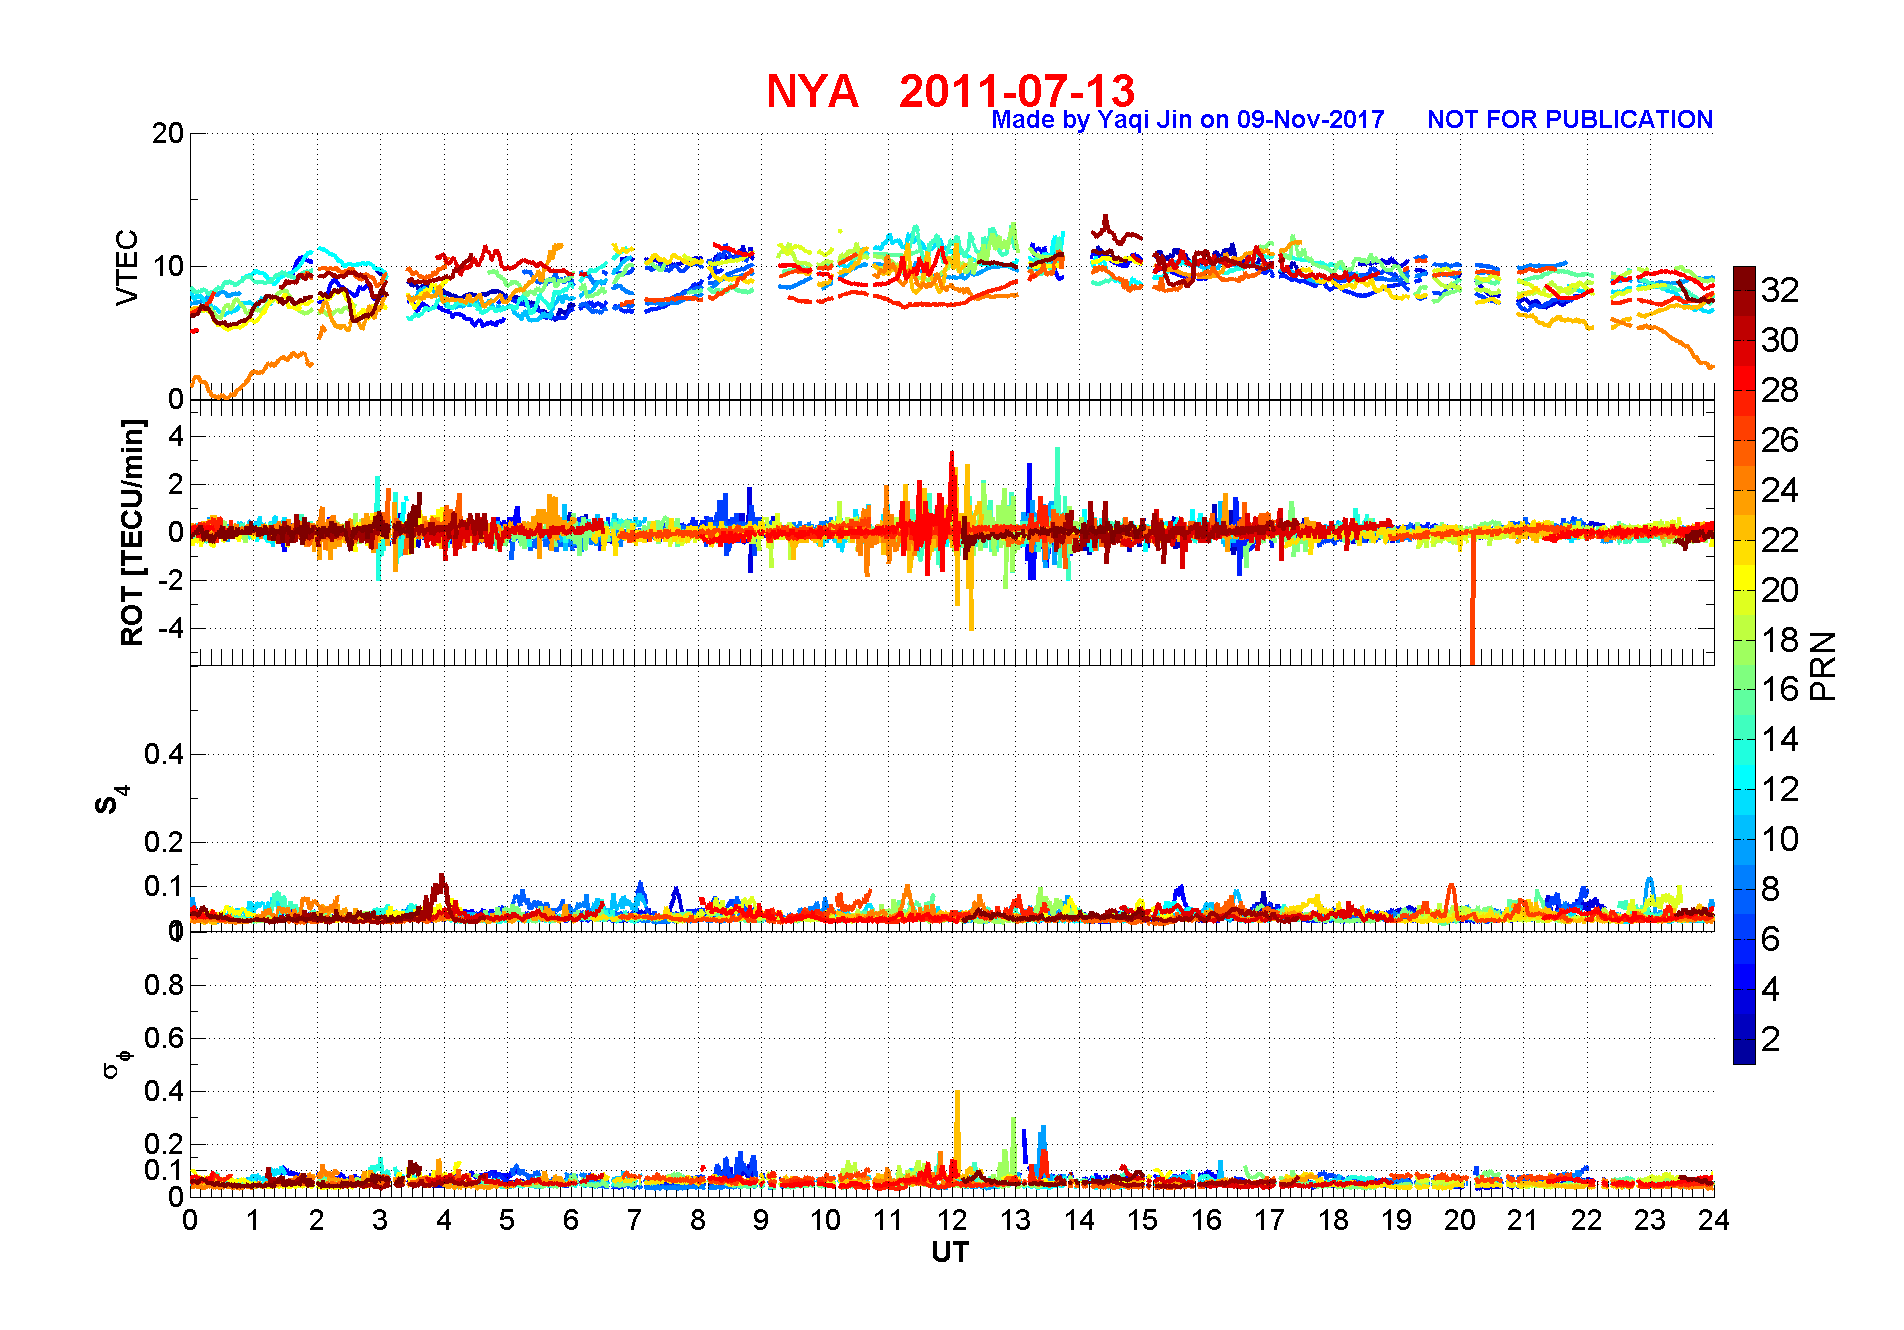Click the VTEC y-axis label

[127, 268]
